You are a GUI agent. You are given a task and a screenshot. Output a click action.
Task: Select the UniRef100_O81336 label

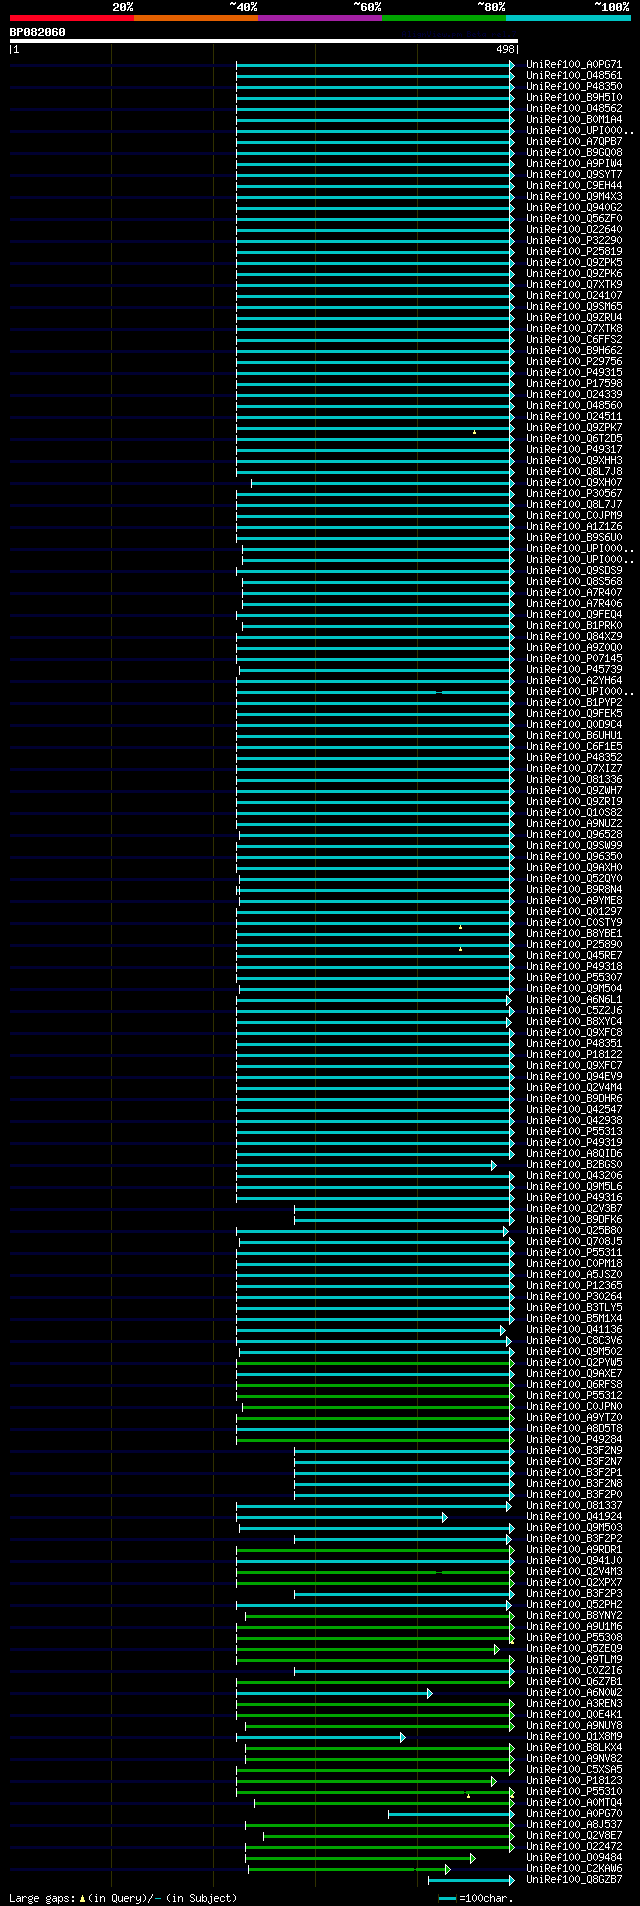(574, 779)
